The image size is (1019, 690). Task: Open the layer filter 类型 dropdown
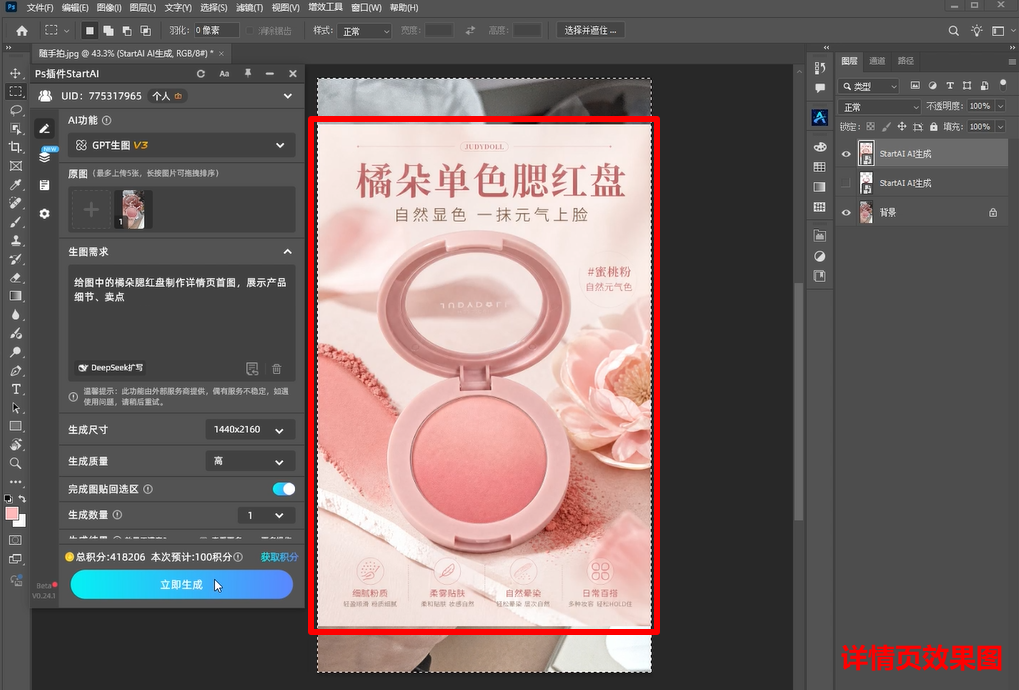coord(868,86)
